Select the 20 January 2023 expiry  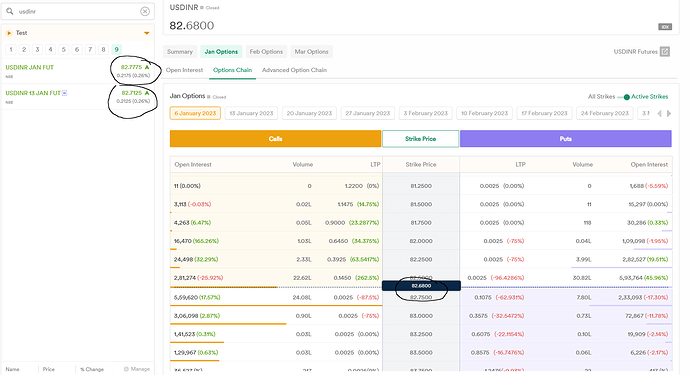309,113
